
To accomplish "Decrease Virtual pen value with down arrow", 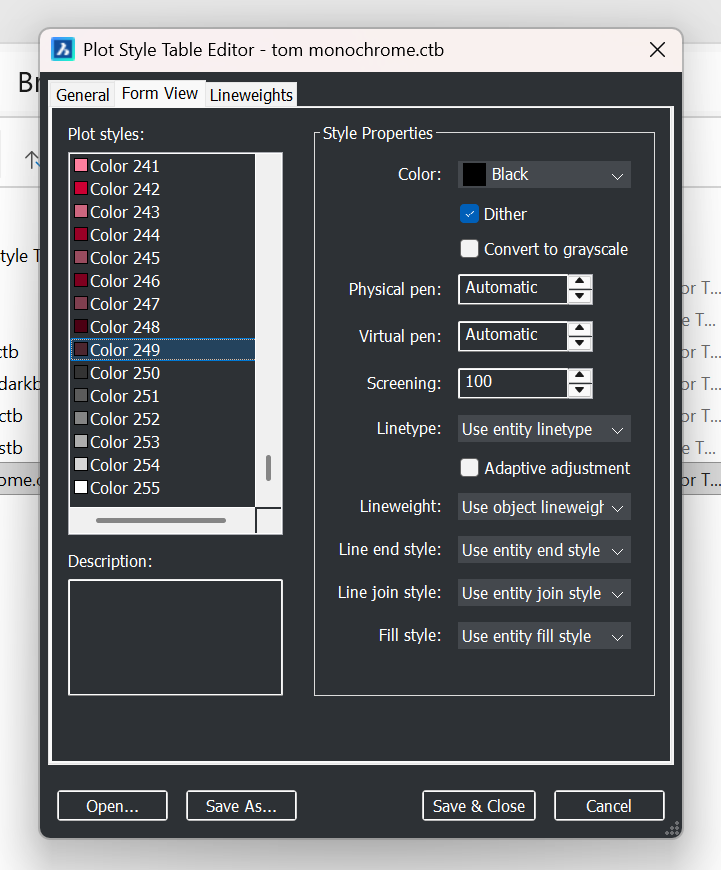I will coord(580,344).
